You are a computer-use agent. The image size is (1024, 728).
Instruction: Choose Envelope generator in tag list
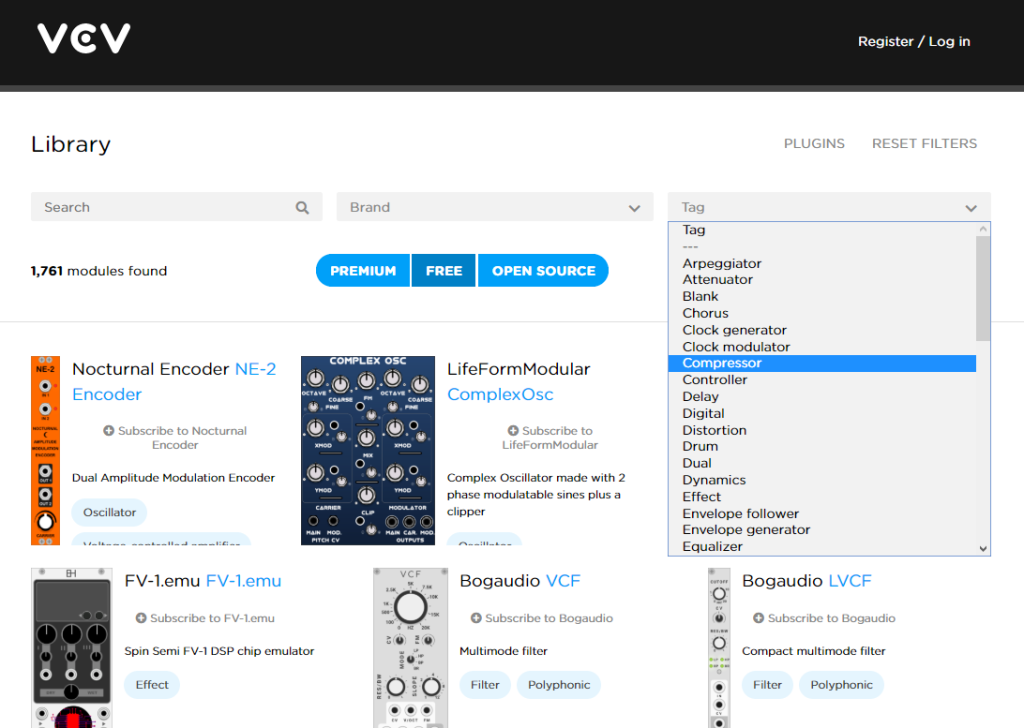coord(746,530)
